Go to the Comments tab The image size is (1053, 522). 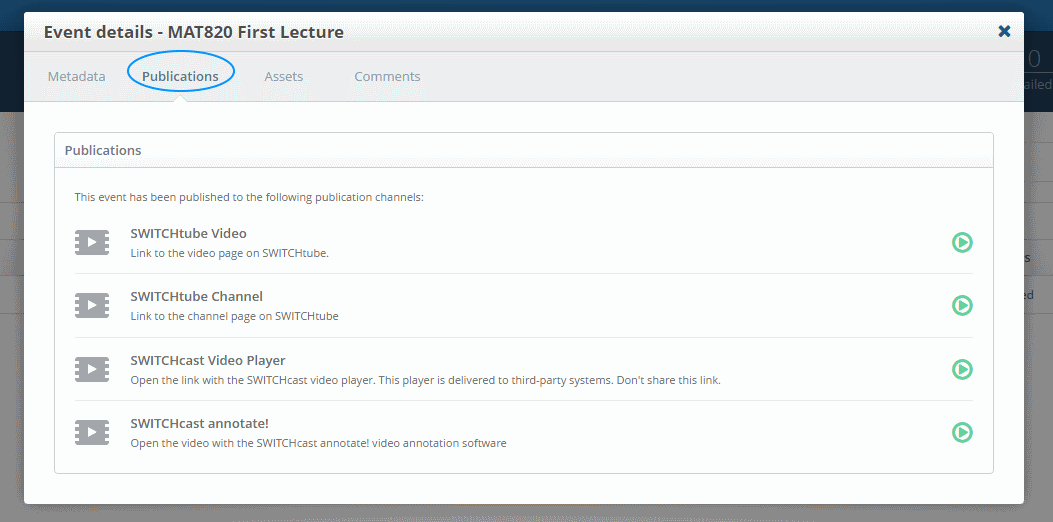click(387, 77)
